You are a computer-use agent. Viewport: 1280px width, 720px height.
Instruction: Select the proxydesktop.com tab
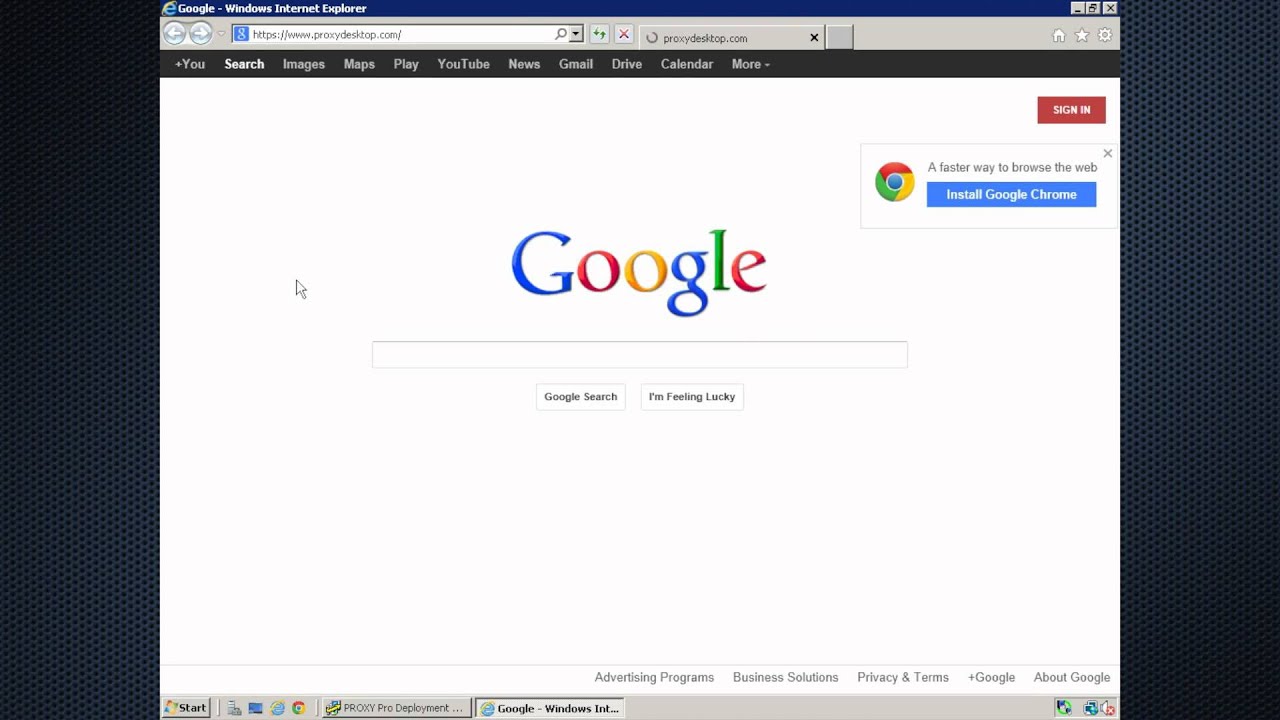(731, 38)
